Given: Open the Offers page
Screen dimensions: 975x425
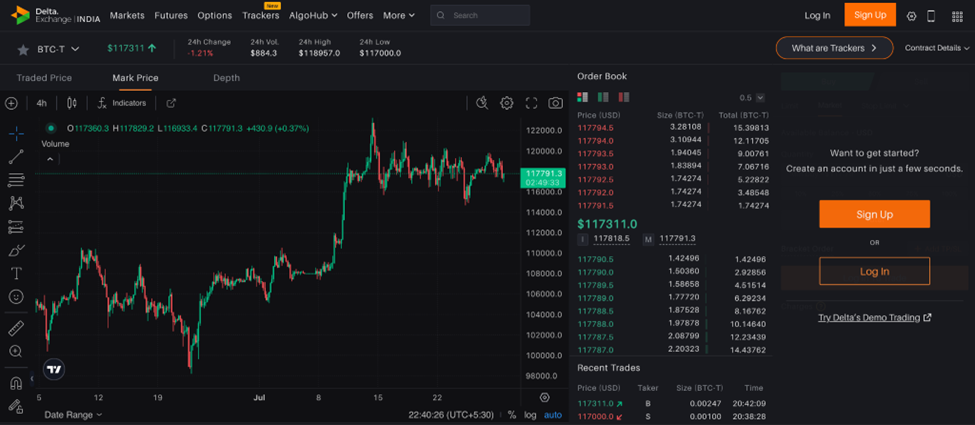Looking at the screenshot, I should click(360, 16).
